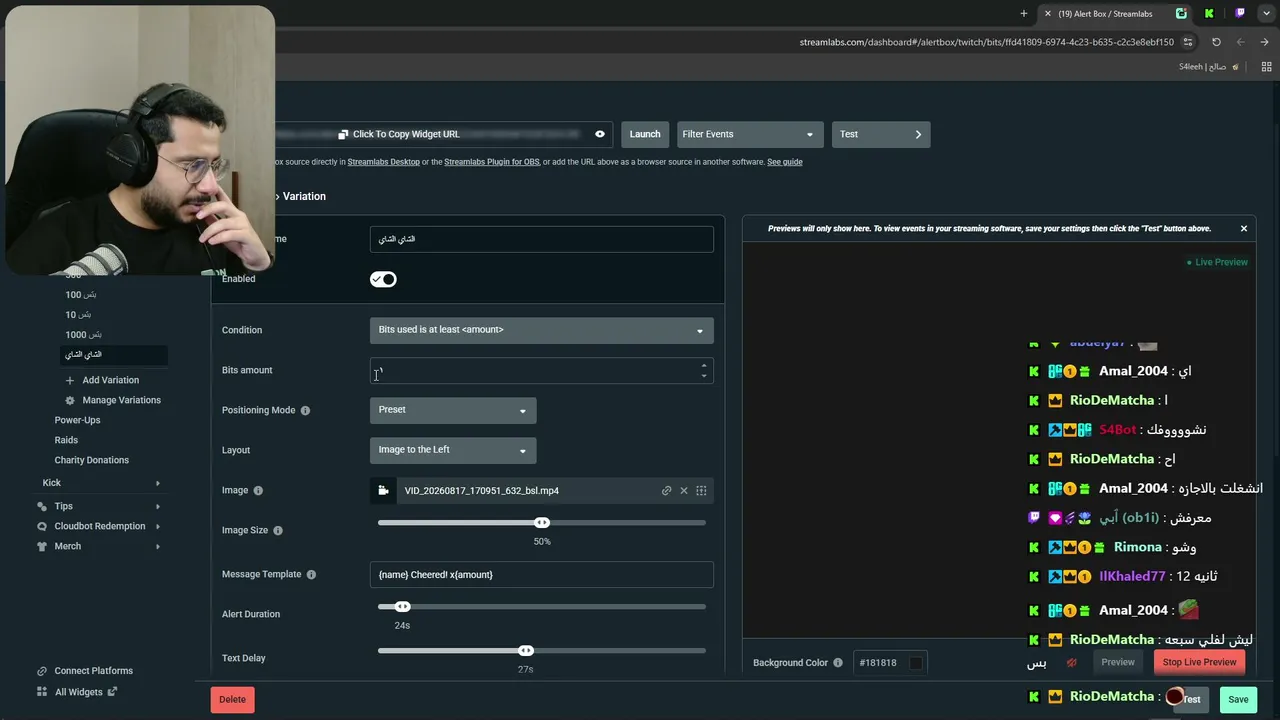This screenshot has width=1280, height=720.
Task: Save the alert box settings
Action: click(x=1238, y=699)
